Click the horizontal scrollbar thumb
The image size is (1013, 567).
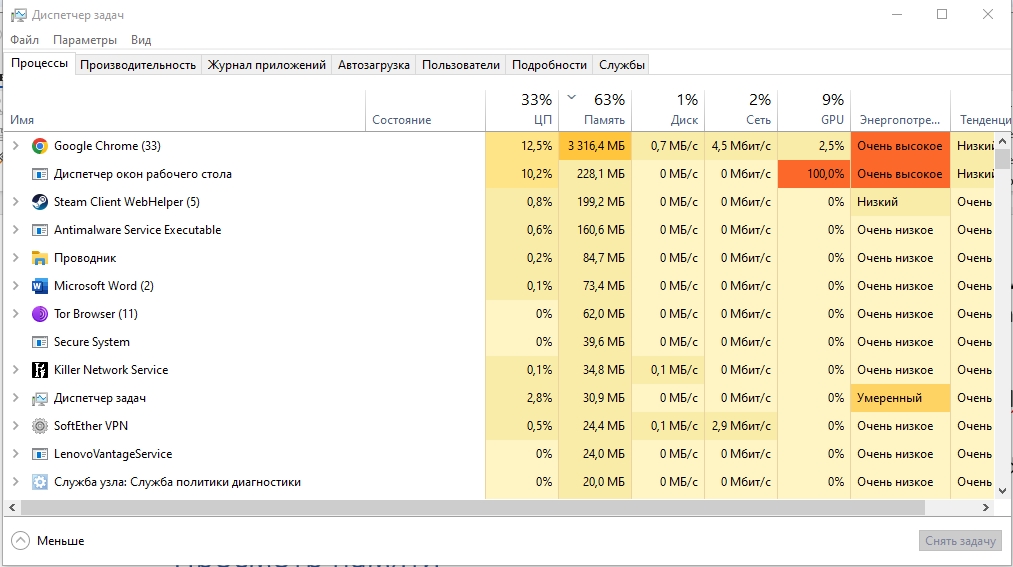(473, 508)
